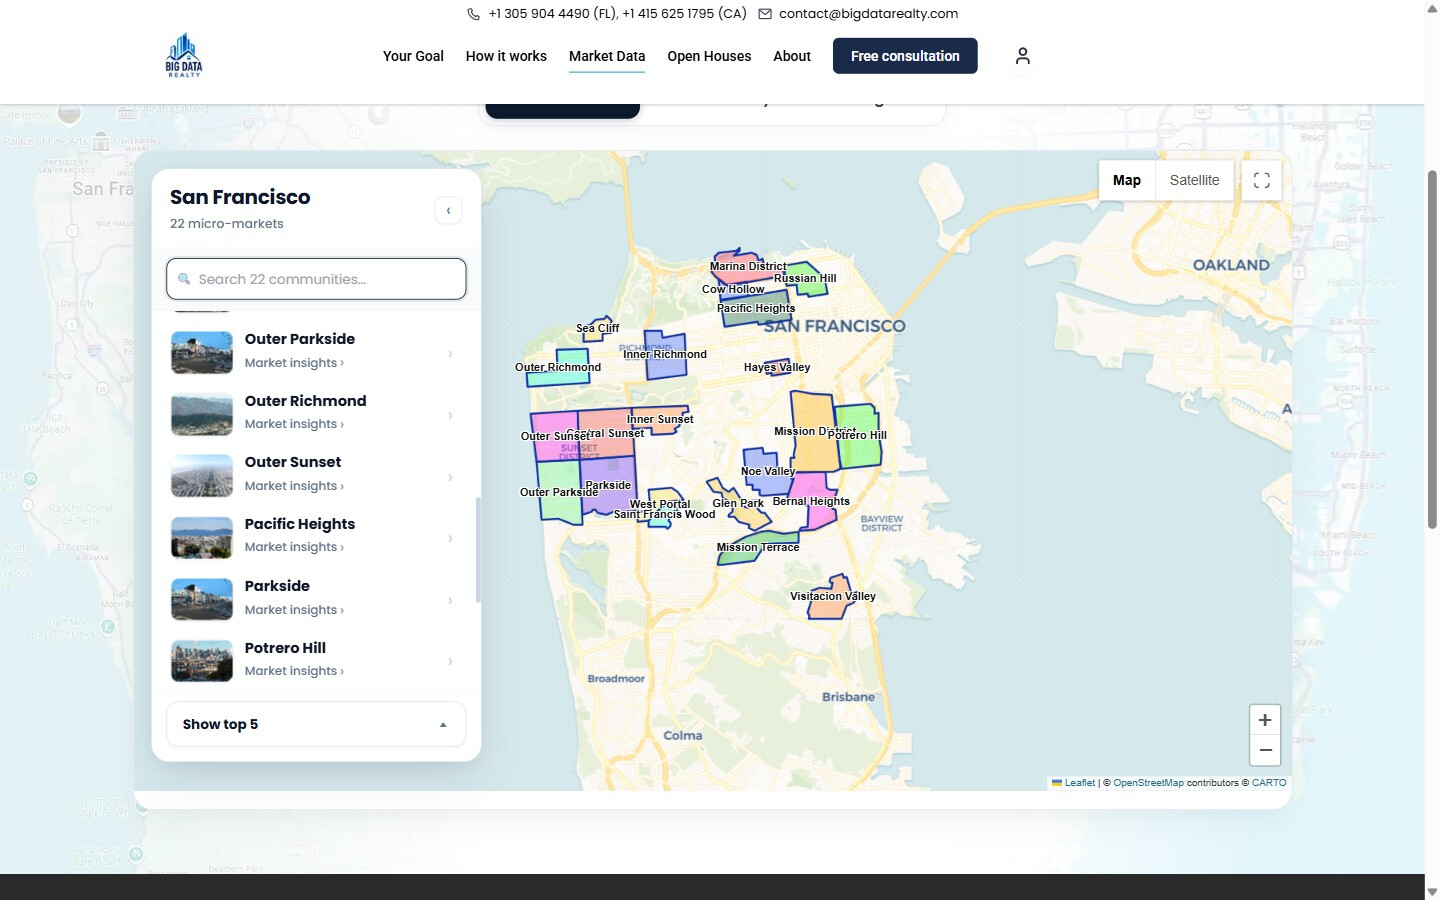The image size is (1440, 900).
Task: Open the user account icon
Action: coord(1022,56)
